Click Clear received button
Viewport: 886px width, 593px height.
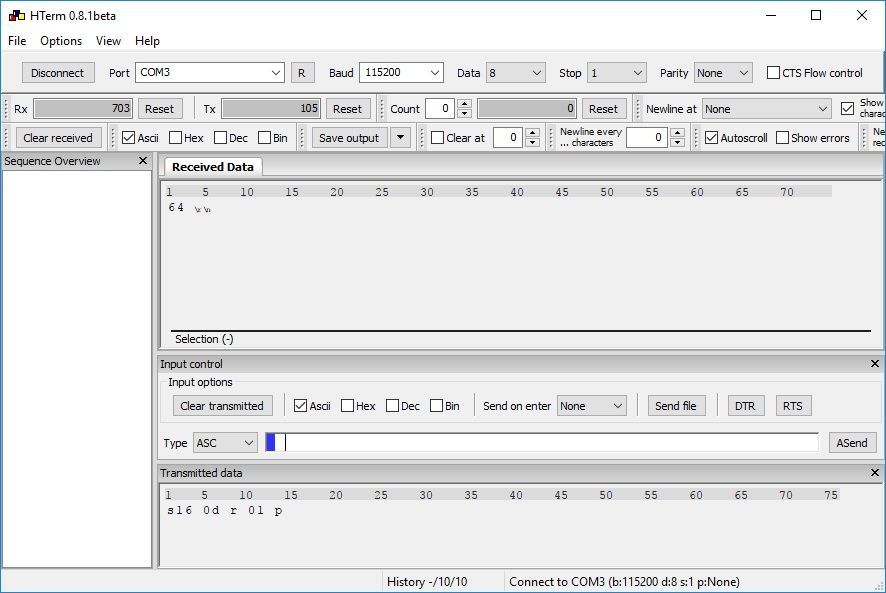click(58, 138)
